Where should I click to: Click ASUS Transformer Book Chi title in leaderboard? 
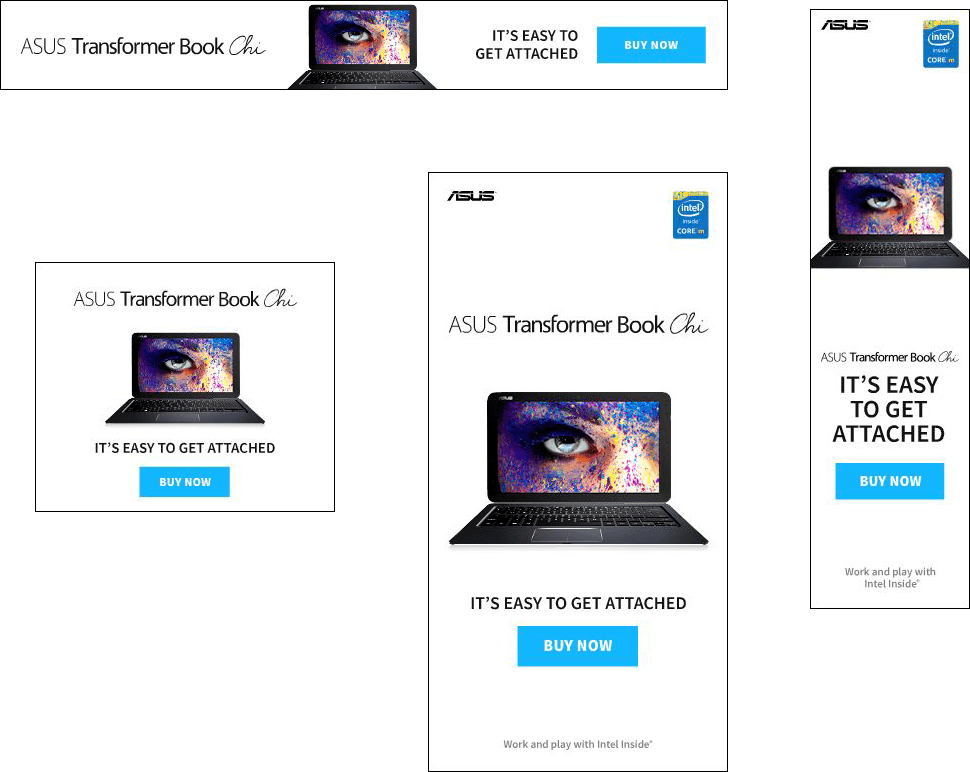[143, 46]
